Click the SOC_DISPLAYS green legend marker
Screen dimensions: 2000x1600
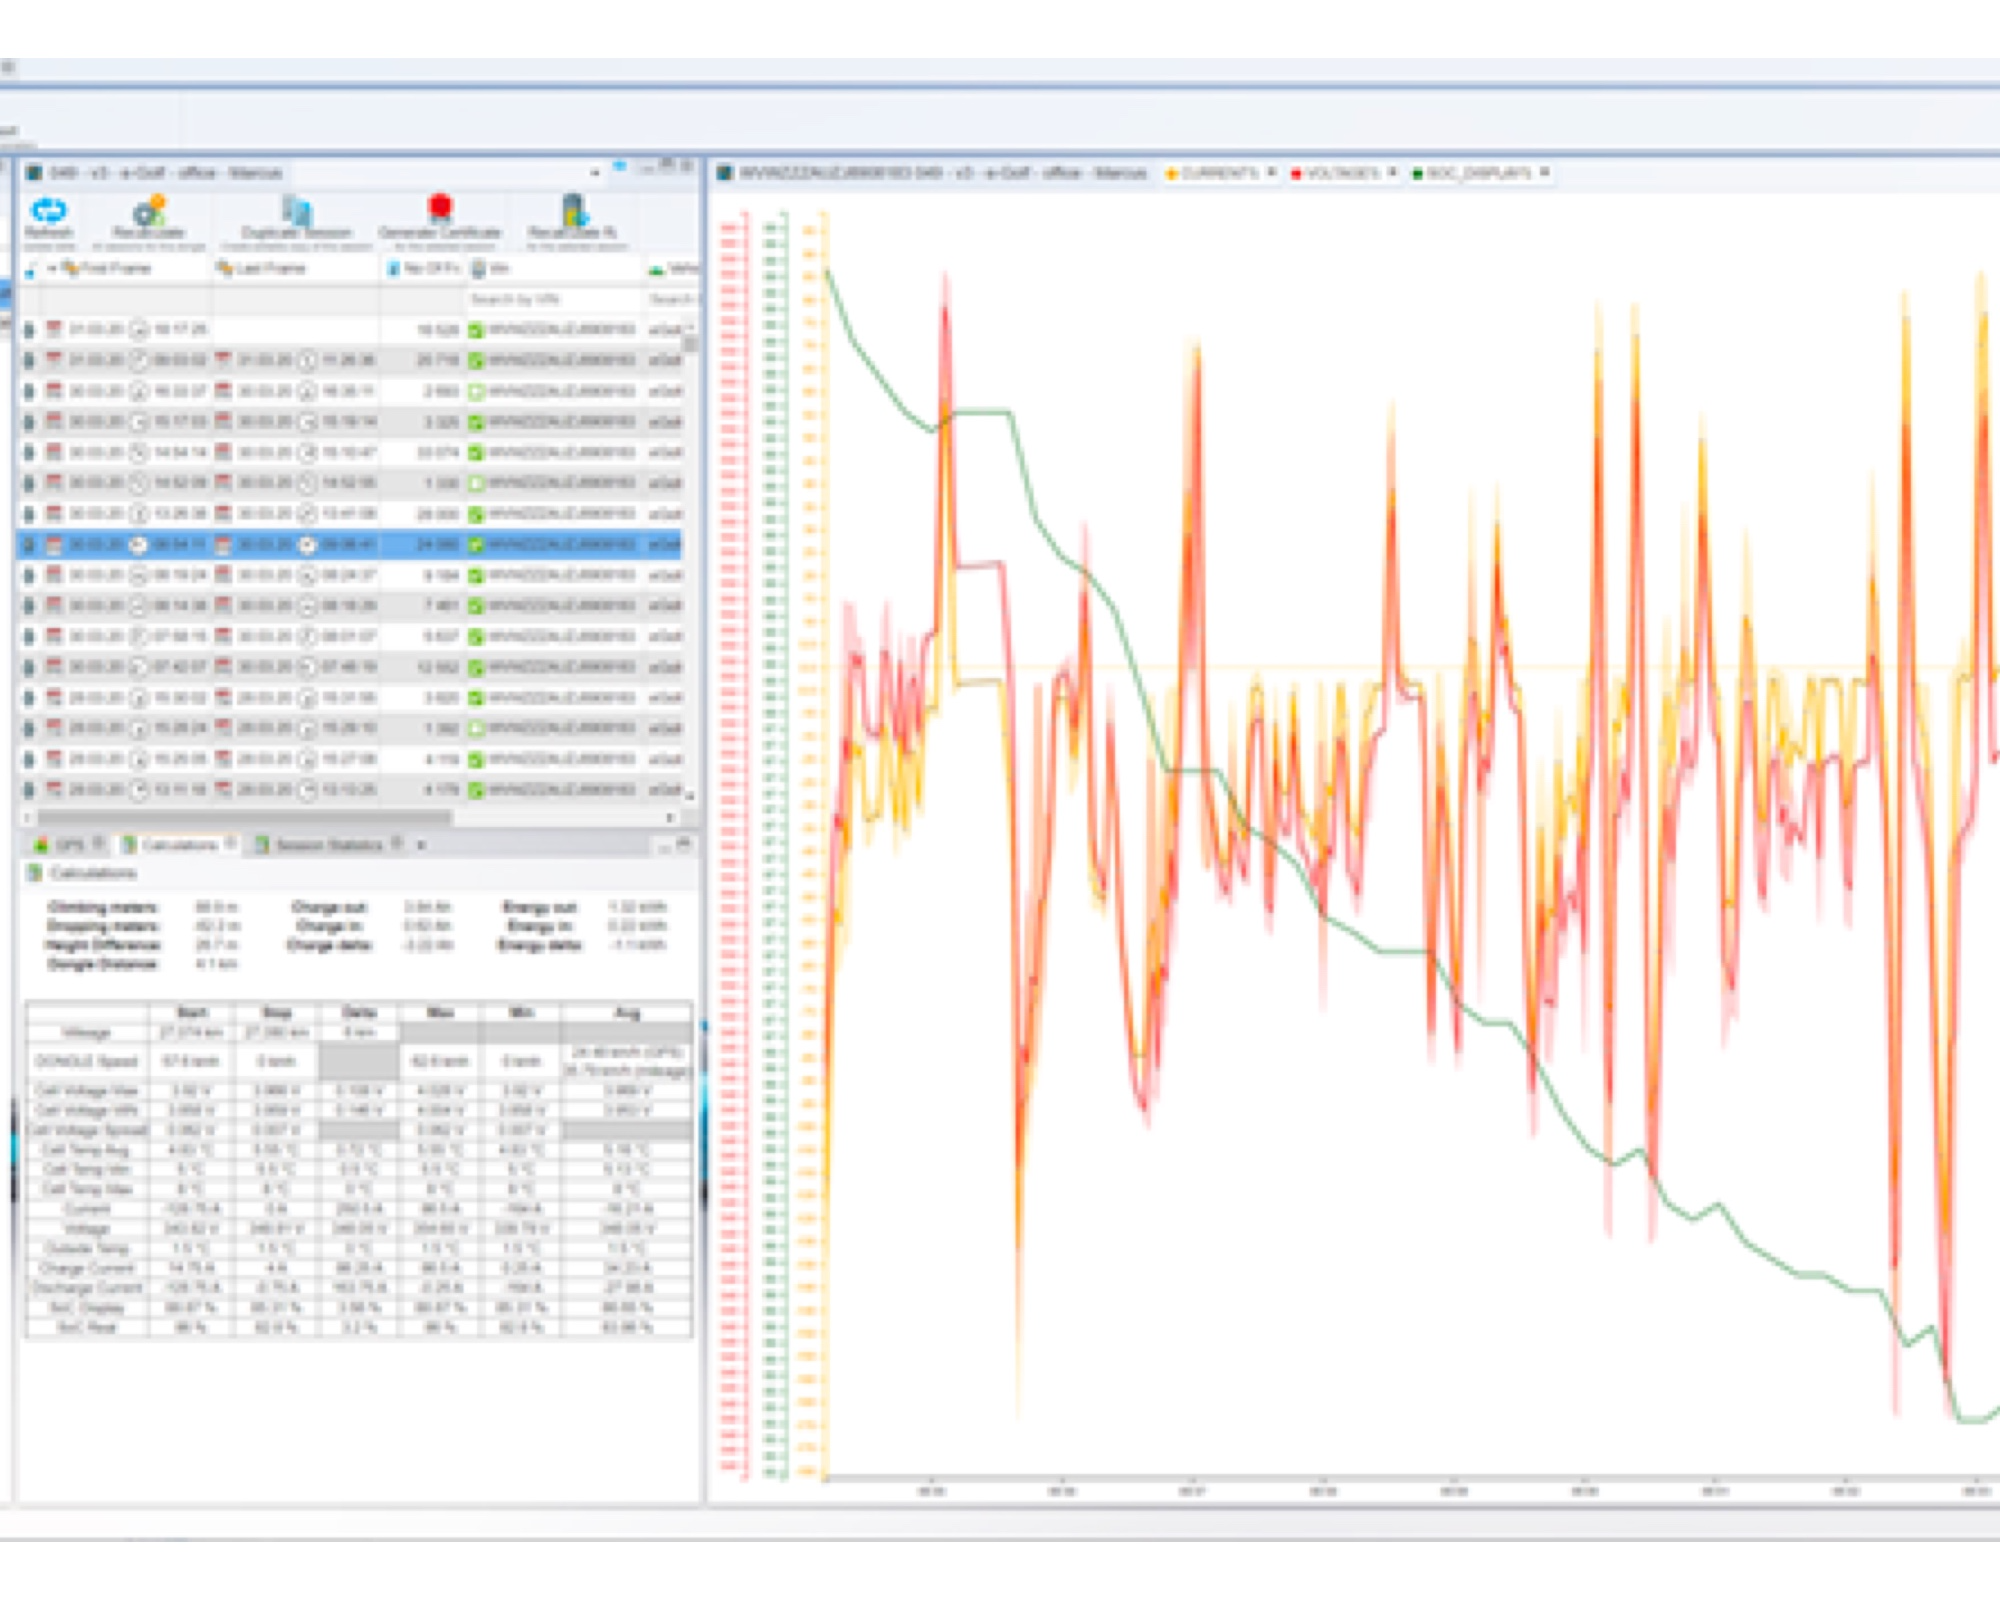1417,174
